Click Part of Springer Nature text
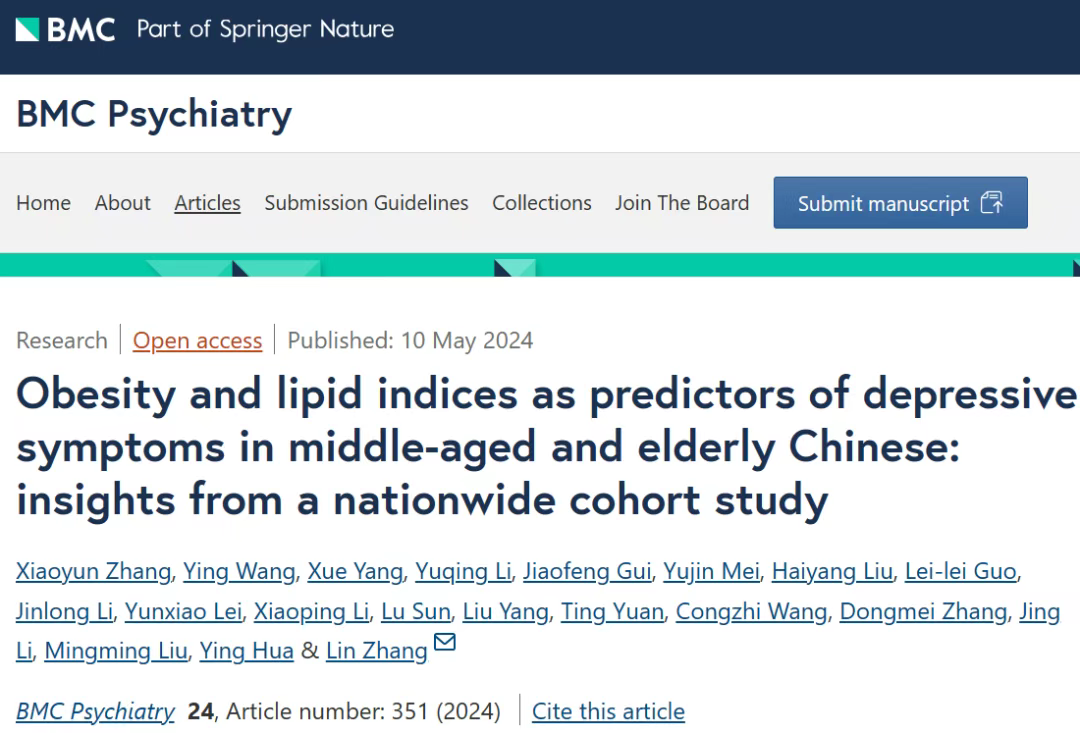Viewport: 1080px width, 733px height. tap(265, 30)
